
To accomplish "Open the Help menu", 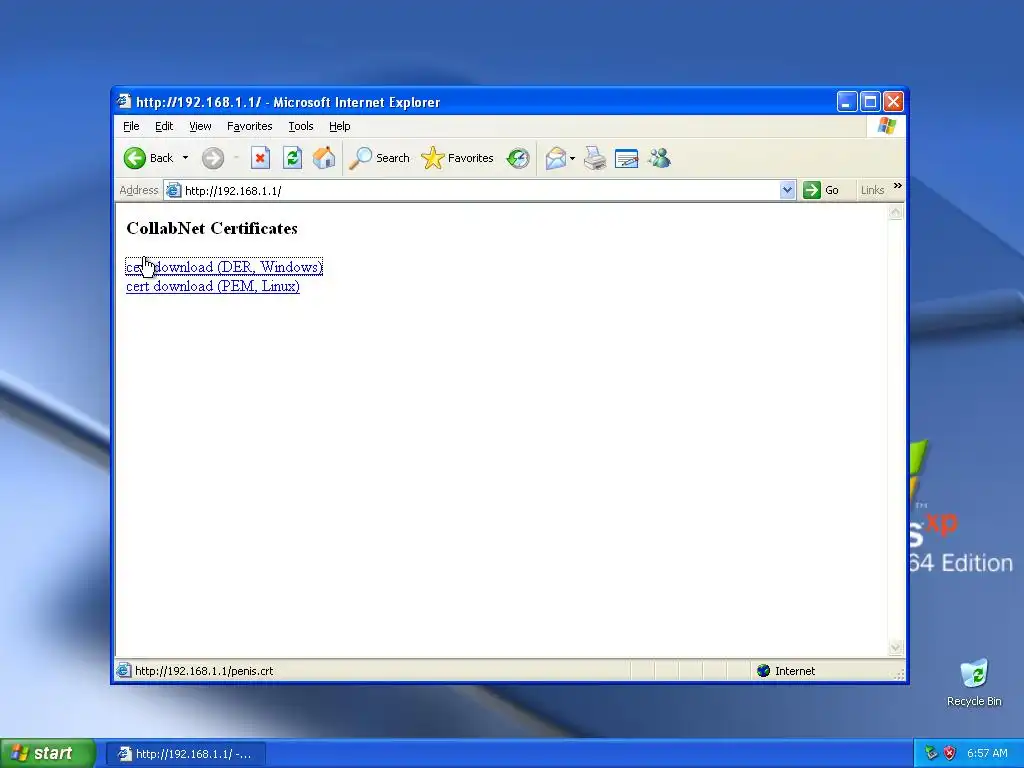I will [340, 126].
